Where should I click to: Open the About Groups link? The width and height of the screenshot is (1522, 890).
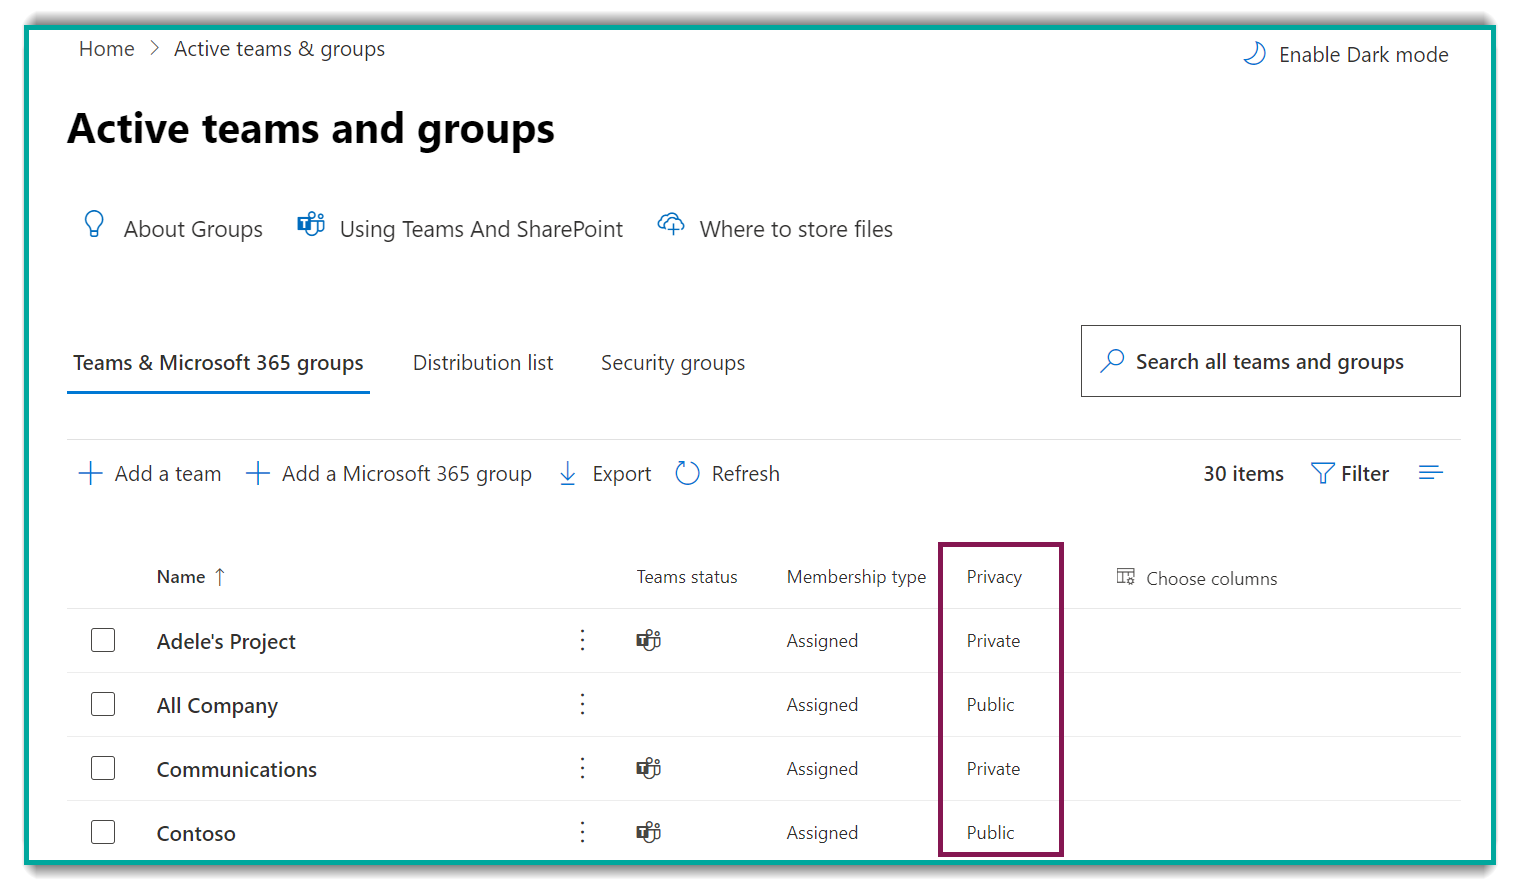(x=193, y=229)
